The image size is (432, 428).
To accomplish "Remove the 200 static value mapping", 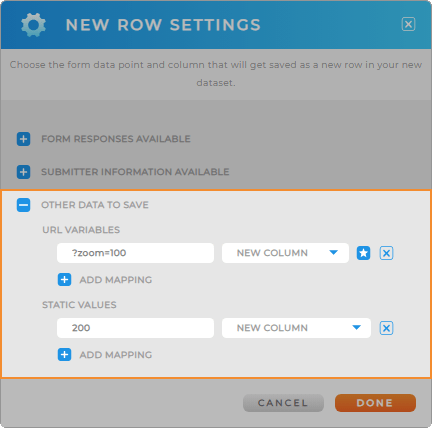I will tap(386, 328).
